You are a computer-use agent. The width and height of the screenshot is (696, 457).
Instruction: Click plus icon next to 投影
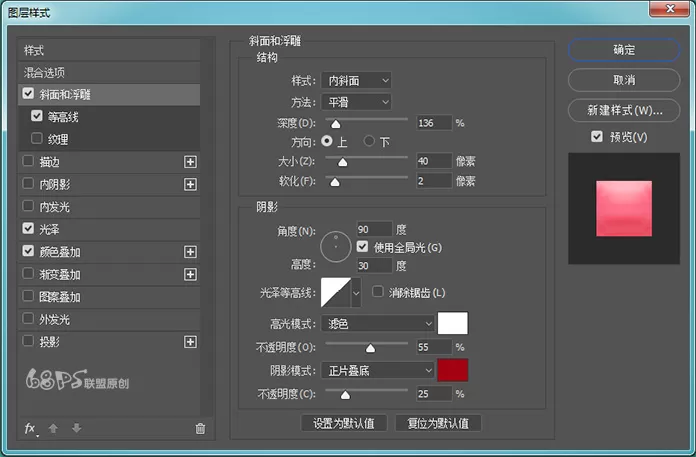190,342
